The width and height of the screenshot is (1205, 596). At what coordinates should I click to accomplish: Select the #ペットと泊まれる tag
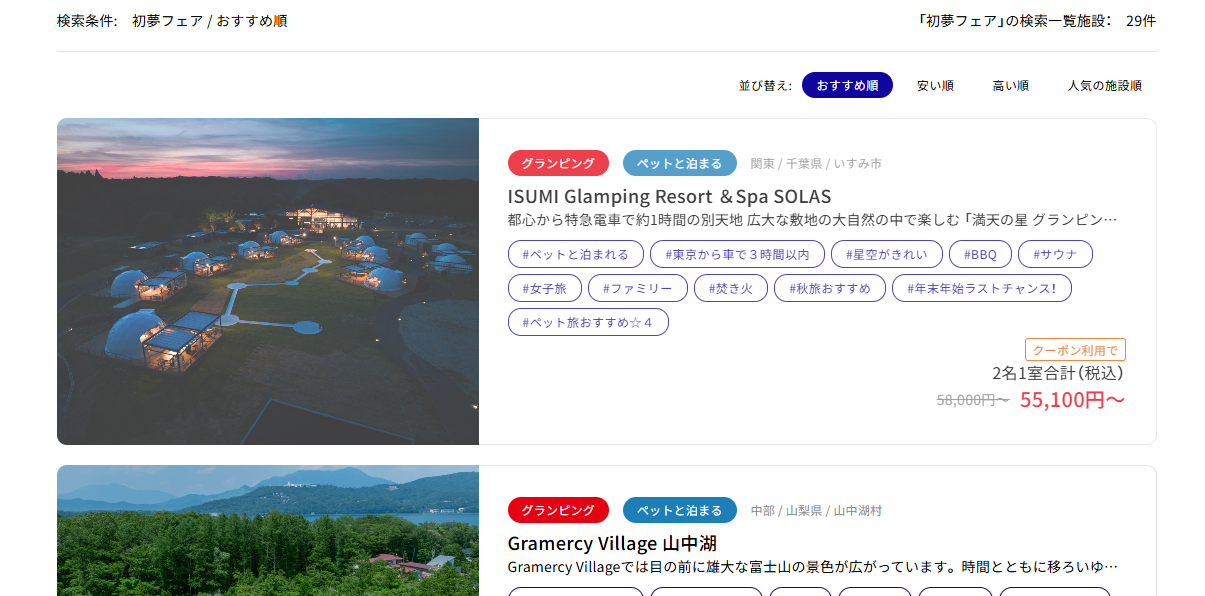point(575,254)
